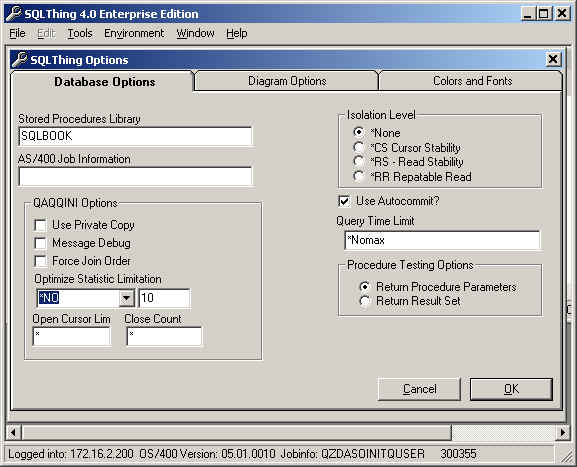
Task: Enable the Message Debug checkbox
Action: click(40, 243)
